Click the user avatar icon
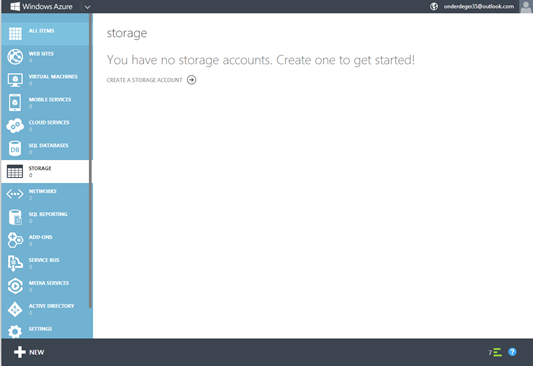 (x=526, y=6)
